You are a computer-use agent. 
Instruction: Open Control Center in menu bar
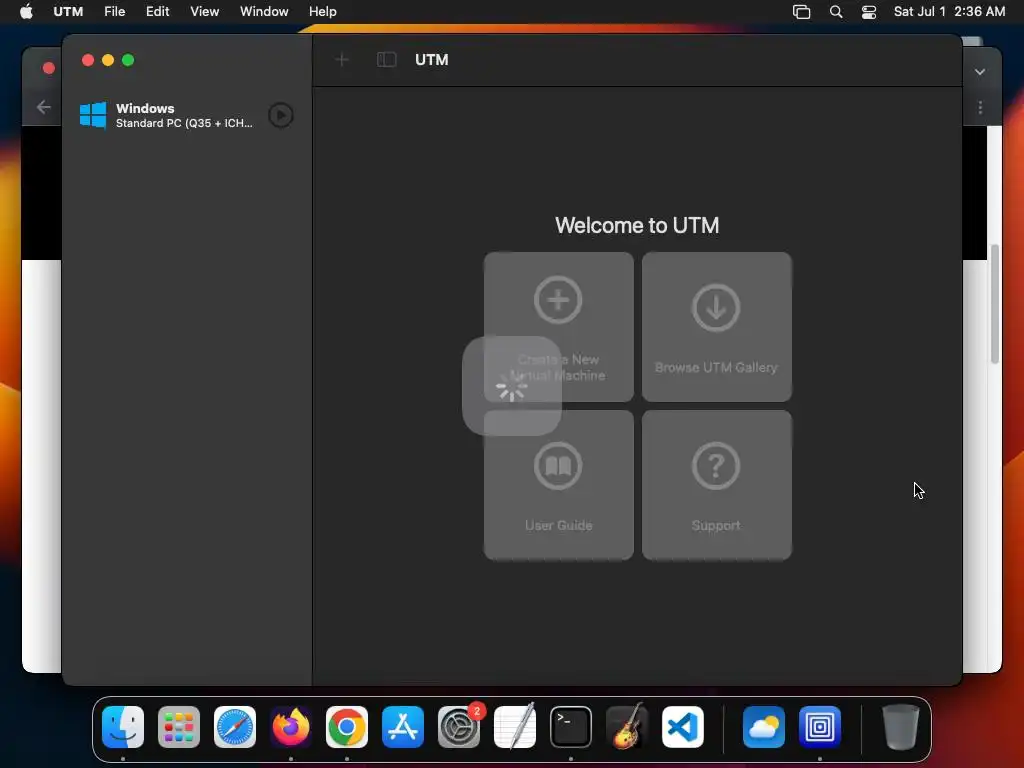pyautogui.click(x=869, y=12)
